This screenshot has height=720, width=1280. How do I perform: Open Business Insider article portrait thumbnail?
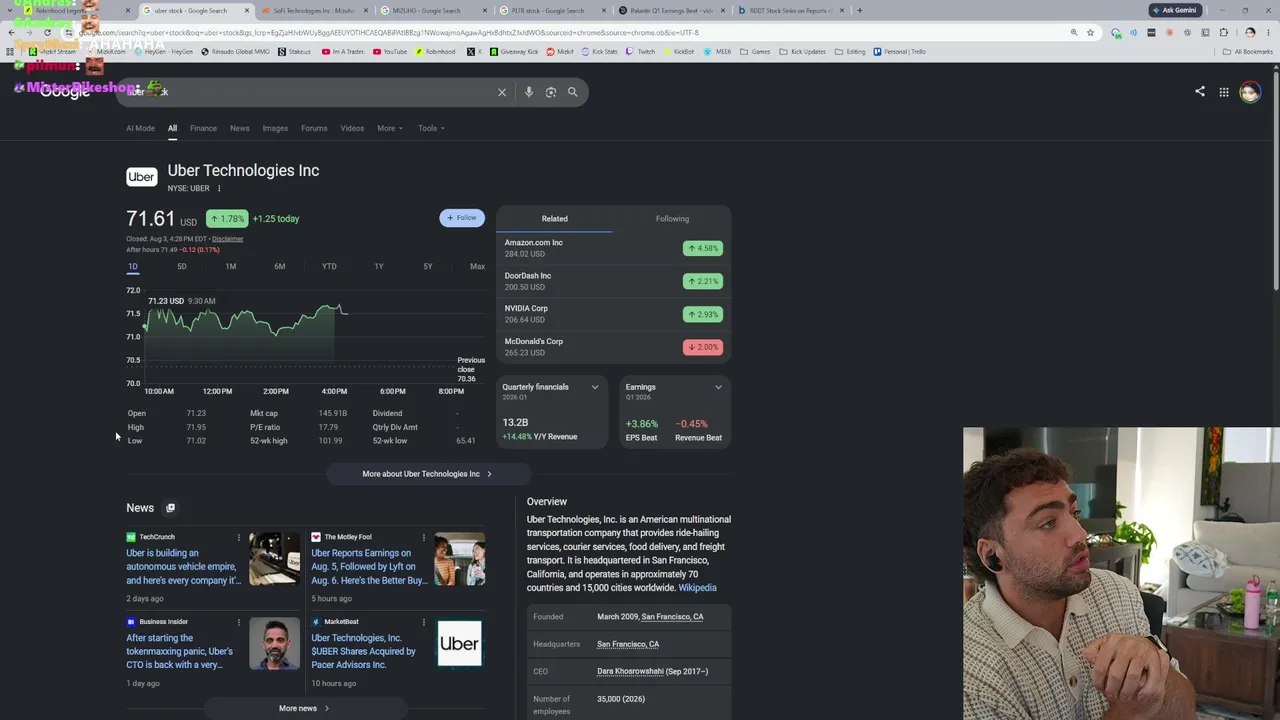tap(275, 643)
